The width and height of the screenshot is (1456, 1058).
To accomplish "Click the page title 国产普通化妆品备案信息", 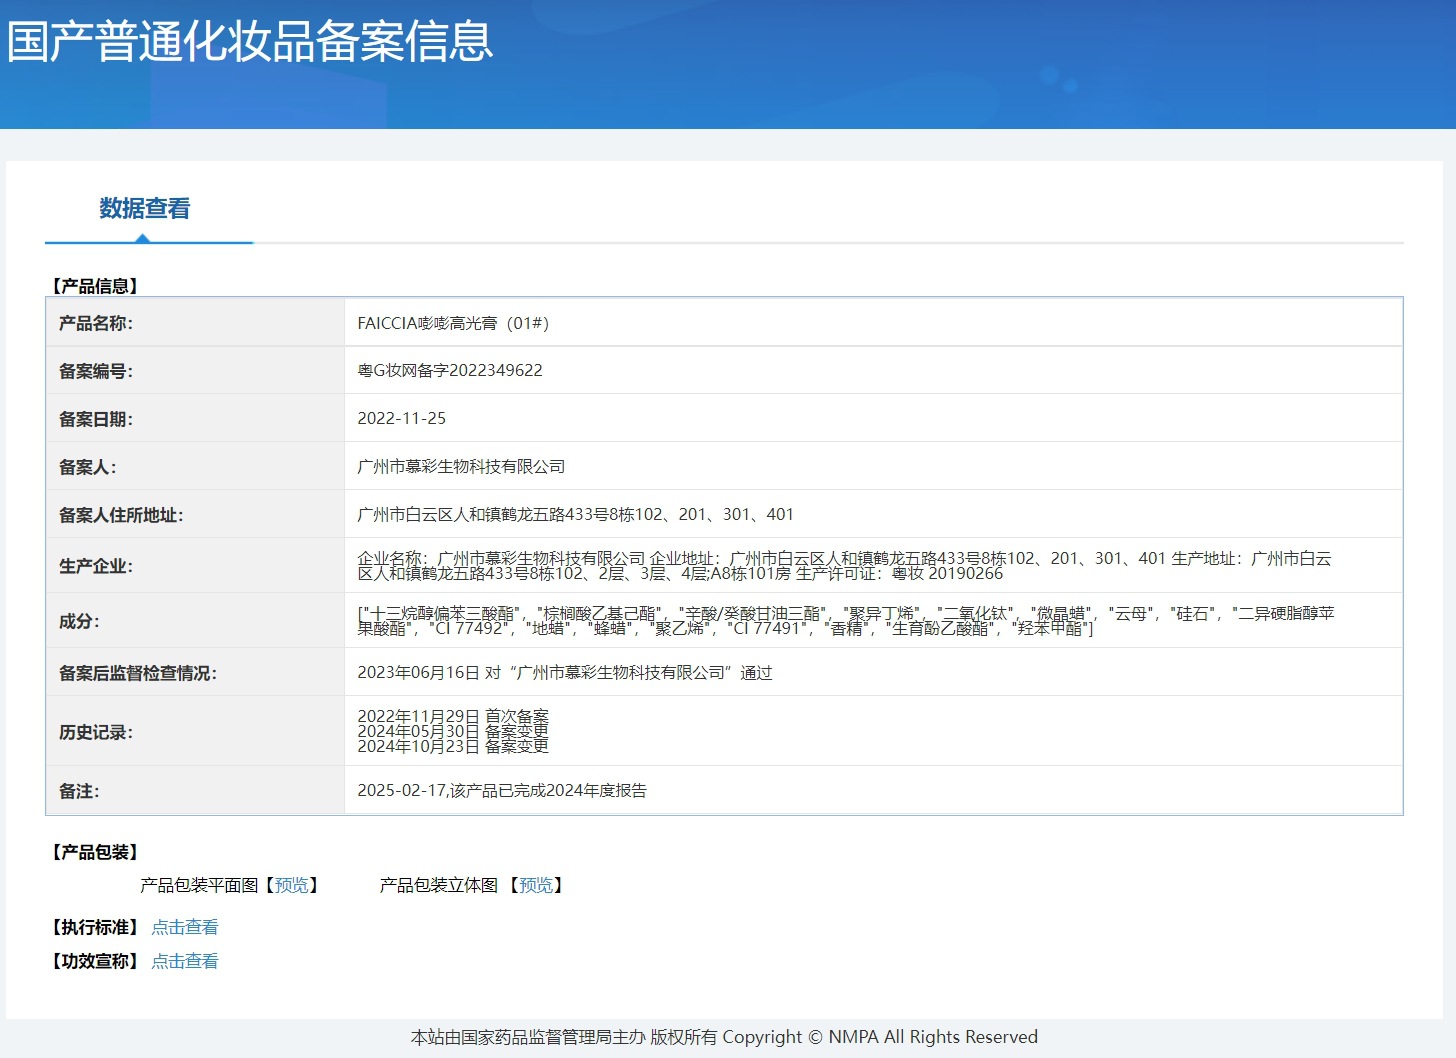I will tap(250, 42).
